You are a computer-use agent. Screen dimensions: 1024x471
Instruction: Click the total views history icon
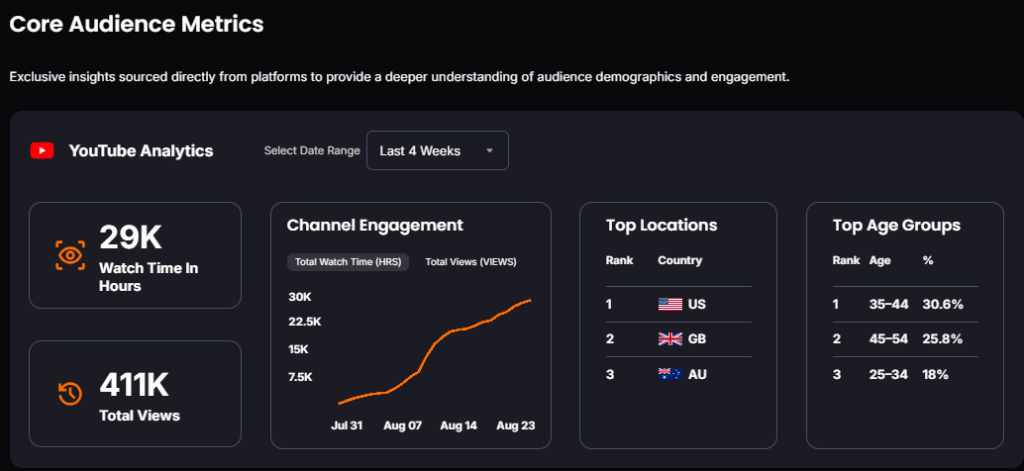coord(70,394)
